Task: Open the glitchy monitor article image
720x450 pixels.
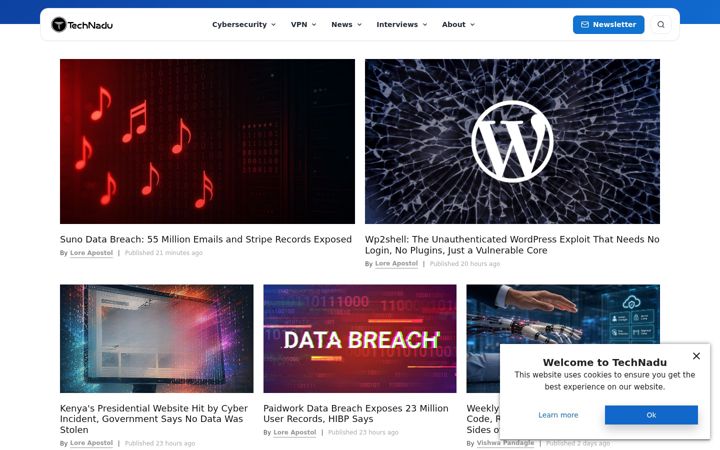Action: pos(157,338)
